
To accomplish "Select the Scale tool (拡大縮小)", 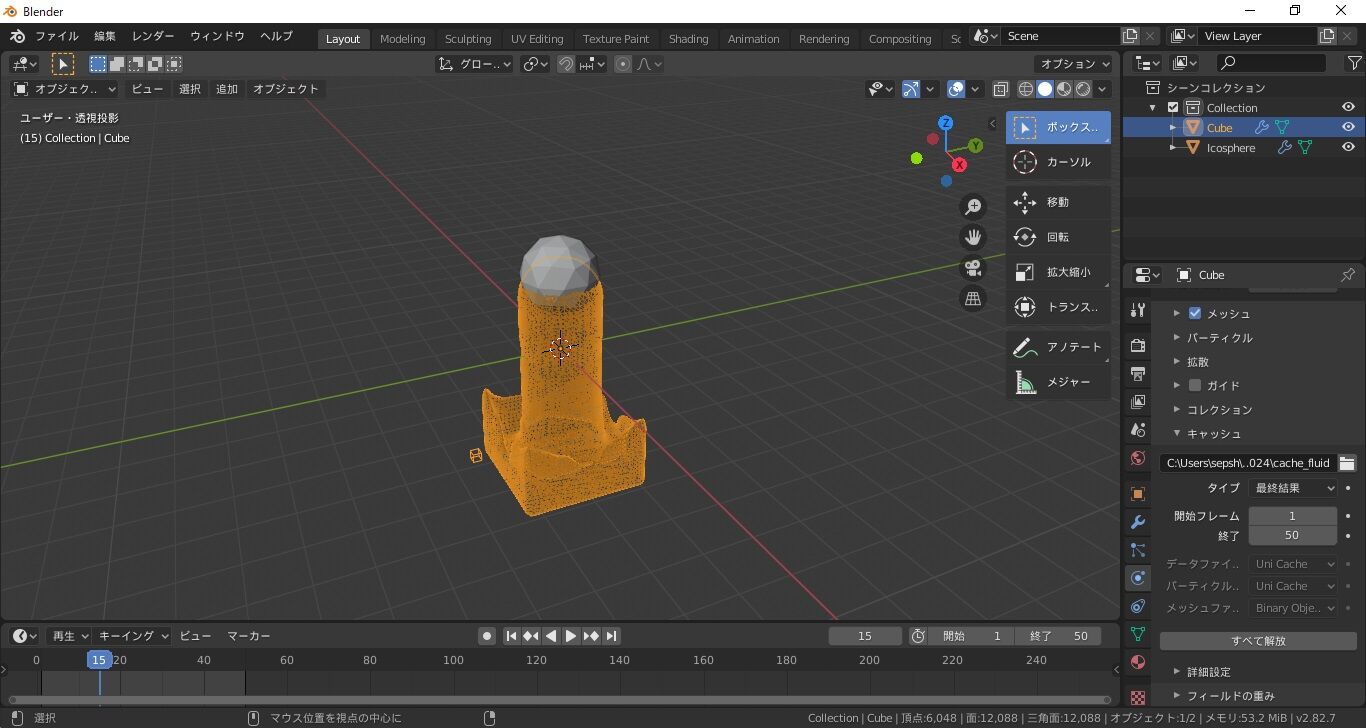I will (1058, 272).
